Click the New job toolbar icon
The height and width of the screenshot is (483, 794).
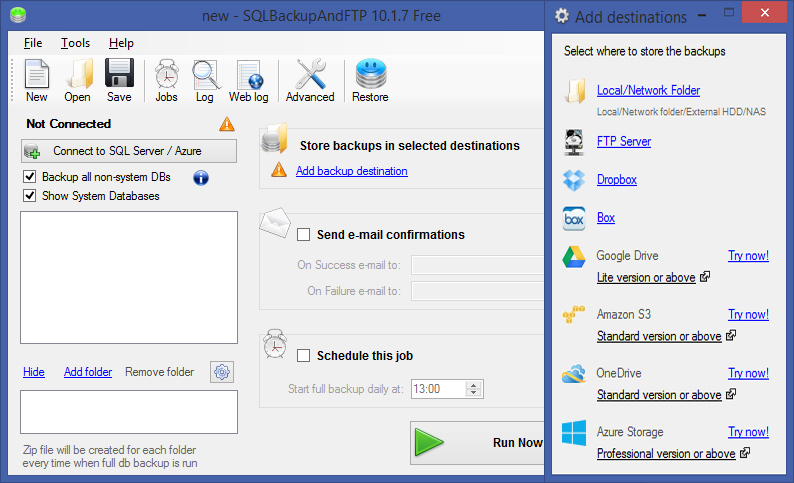point(36,74)
